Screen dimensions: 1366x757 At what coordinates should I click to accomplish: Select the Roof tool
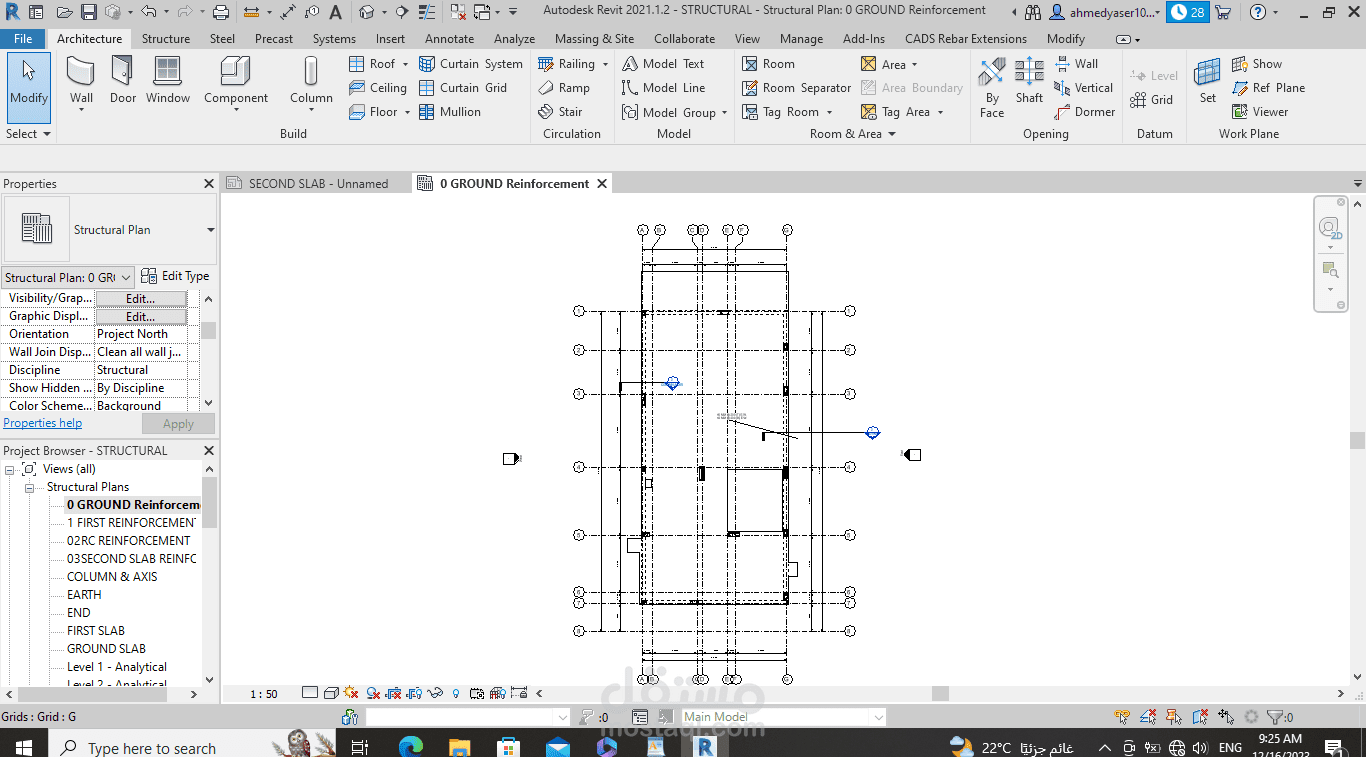372,64
